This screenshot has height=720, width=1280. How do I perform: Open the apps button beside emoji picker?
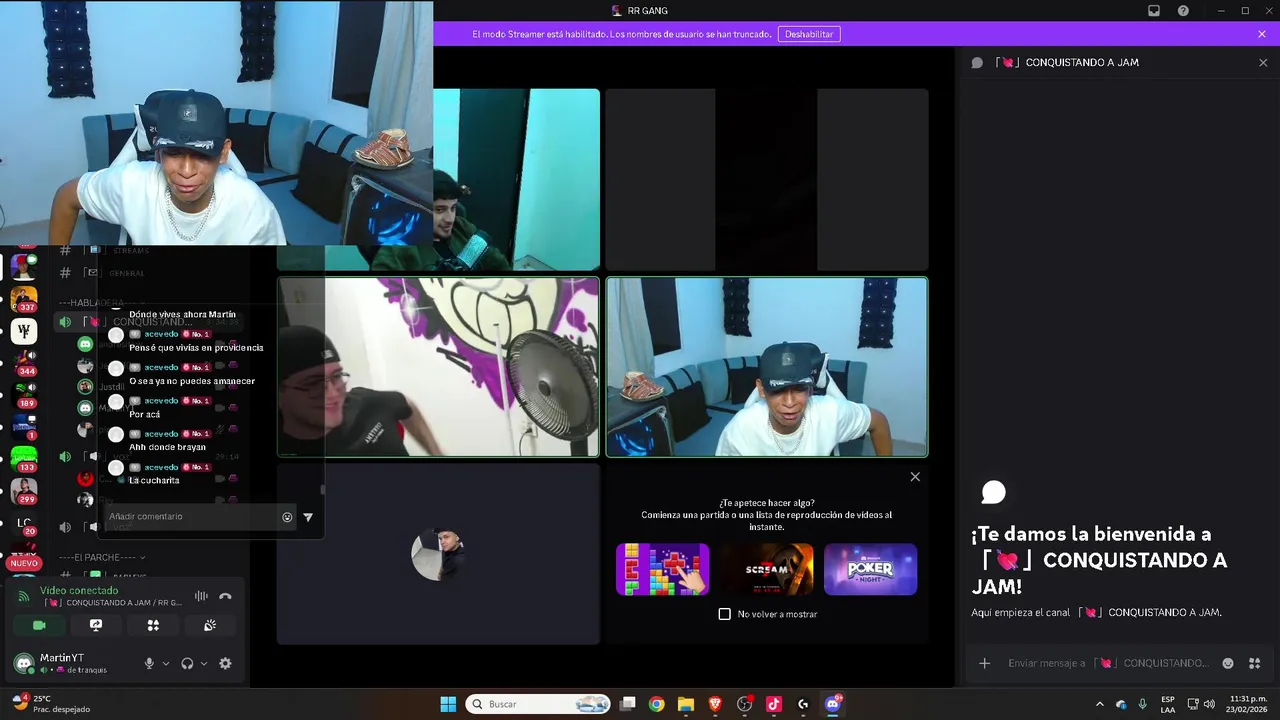pyautogui.click(x=1254, y=663)
